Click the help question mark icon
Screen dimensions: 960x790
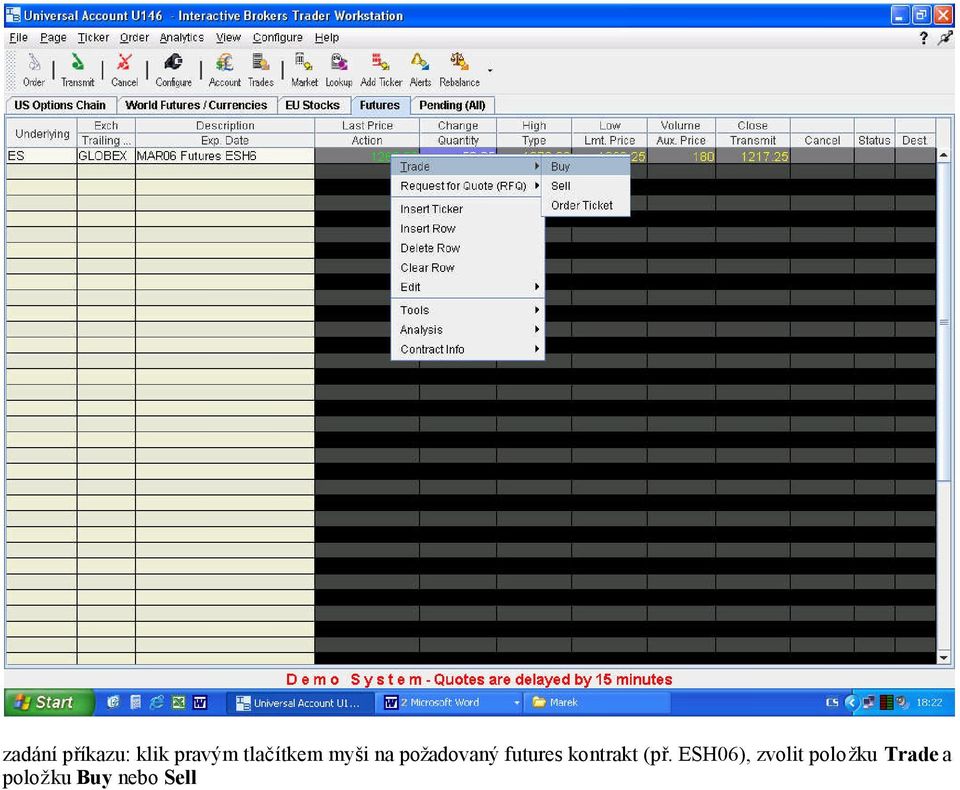click(923, 39)
